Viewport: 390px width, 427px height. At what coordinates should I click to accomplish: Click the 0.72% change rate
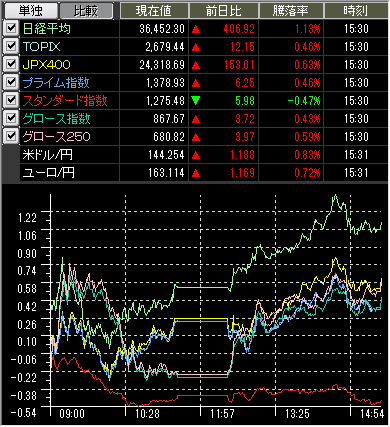pyautogui.click(x=307, y=173)
